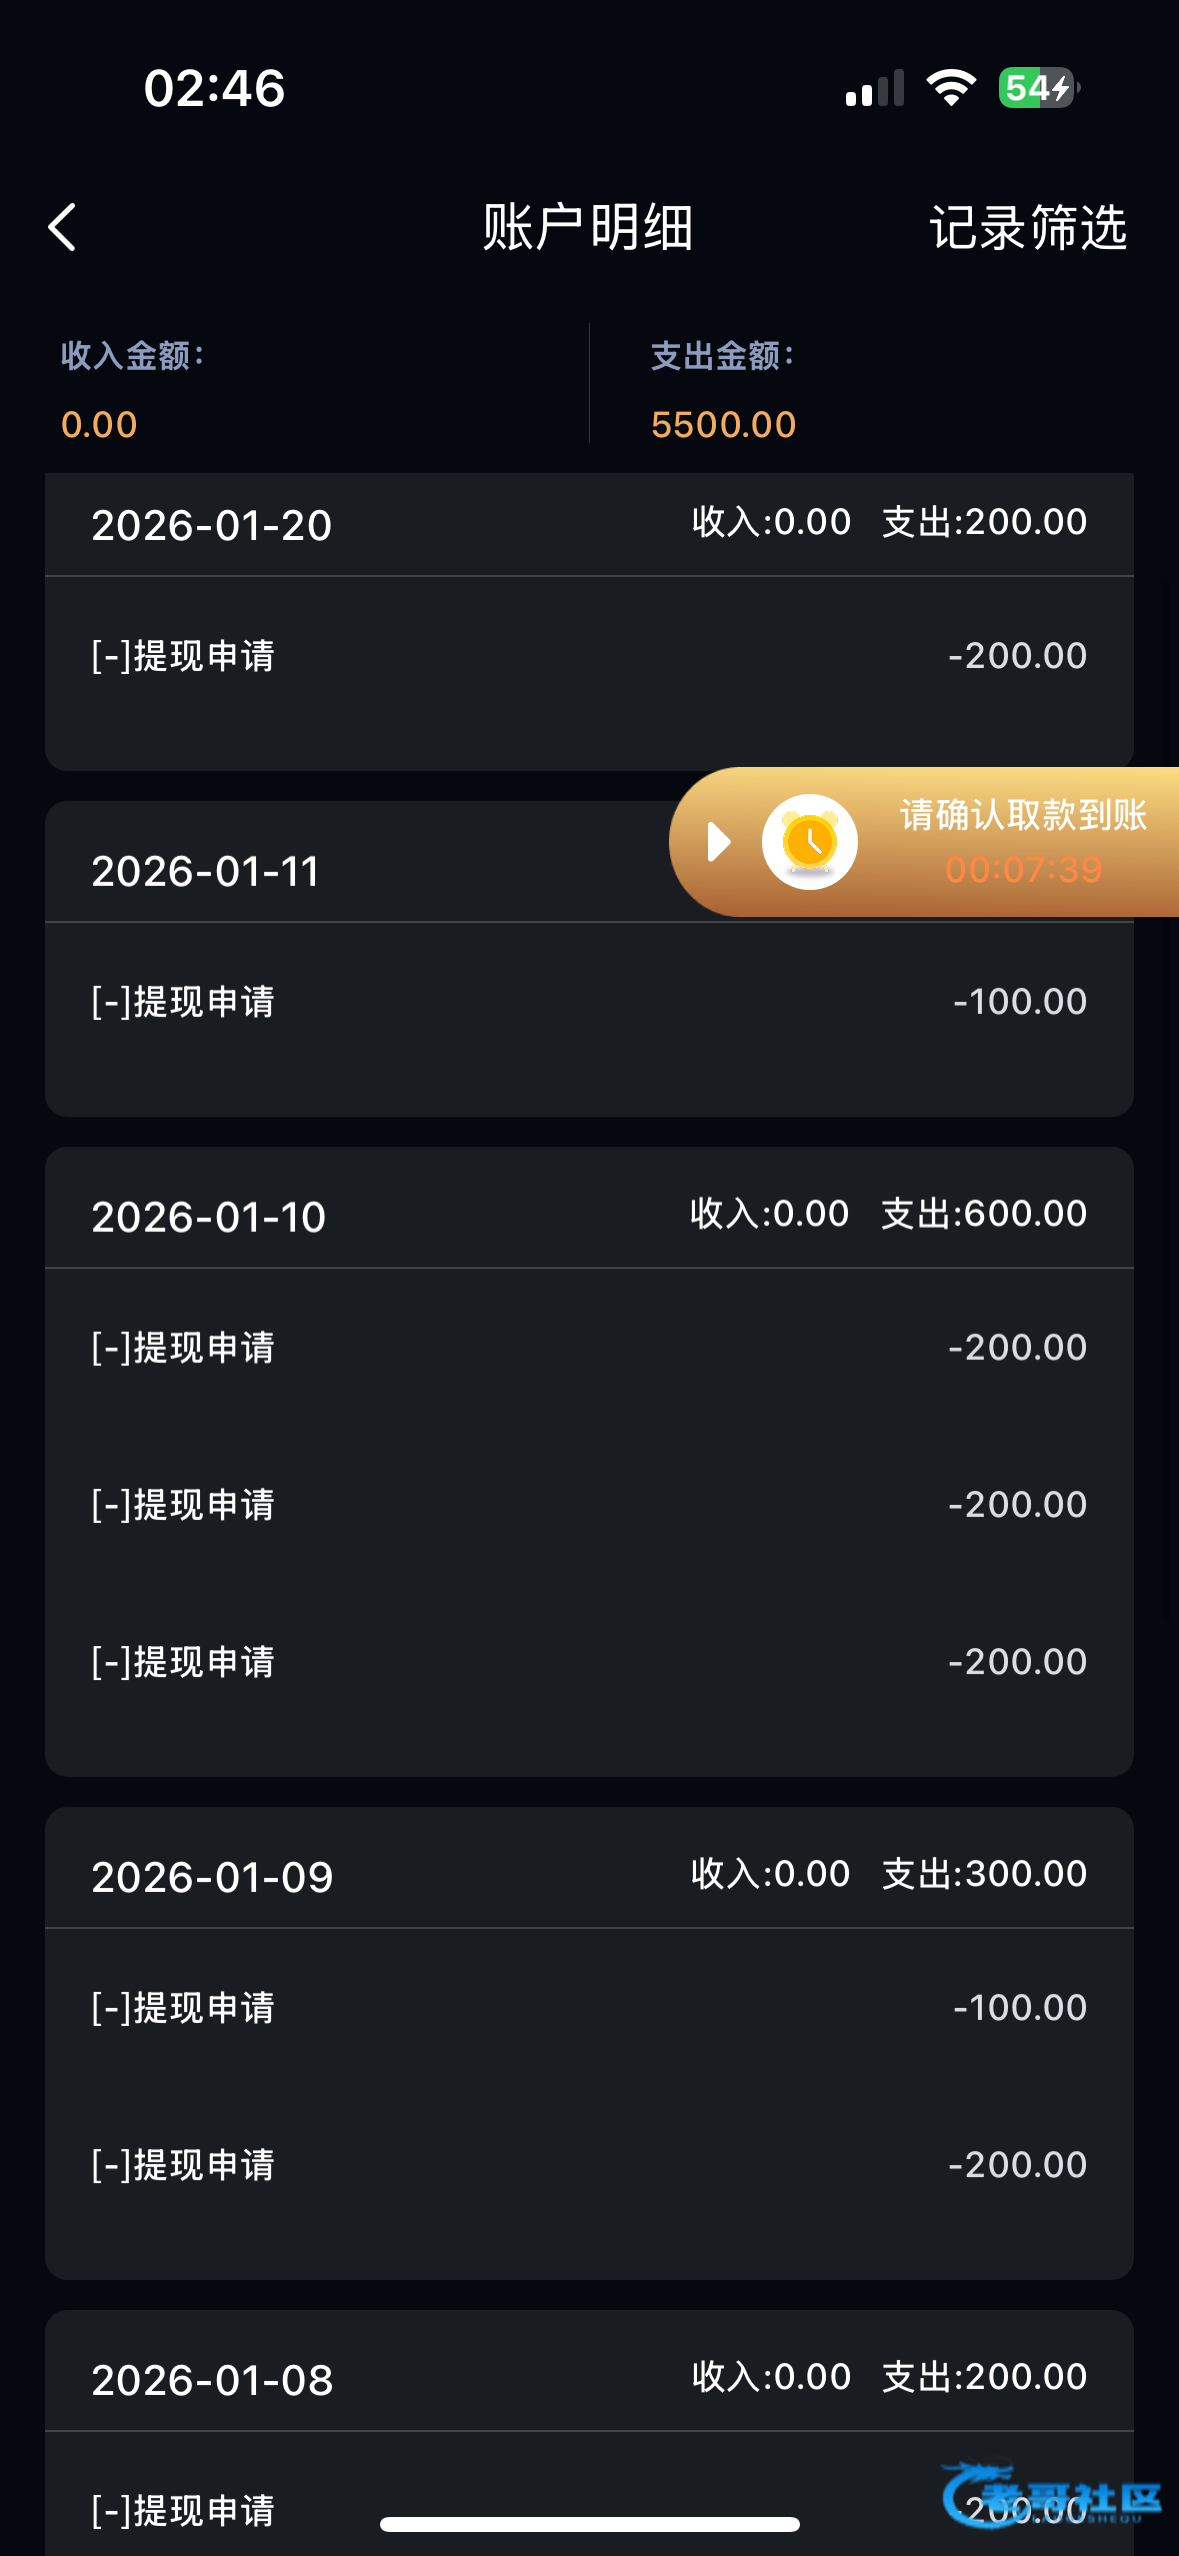Tap the back arrow icon
Viewport: 1179px width, 2556px height.
pos(63,227)
